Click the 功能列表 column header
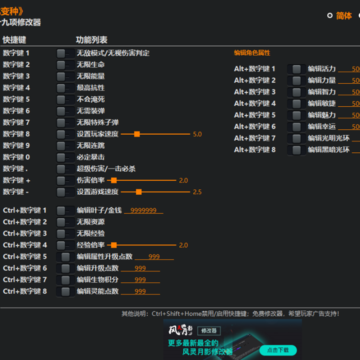The image size is (360, 360). coord(92,40)
